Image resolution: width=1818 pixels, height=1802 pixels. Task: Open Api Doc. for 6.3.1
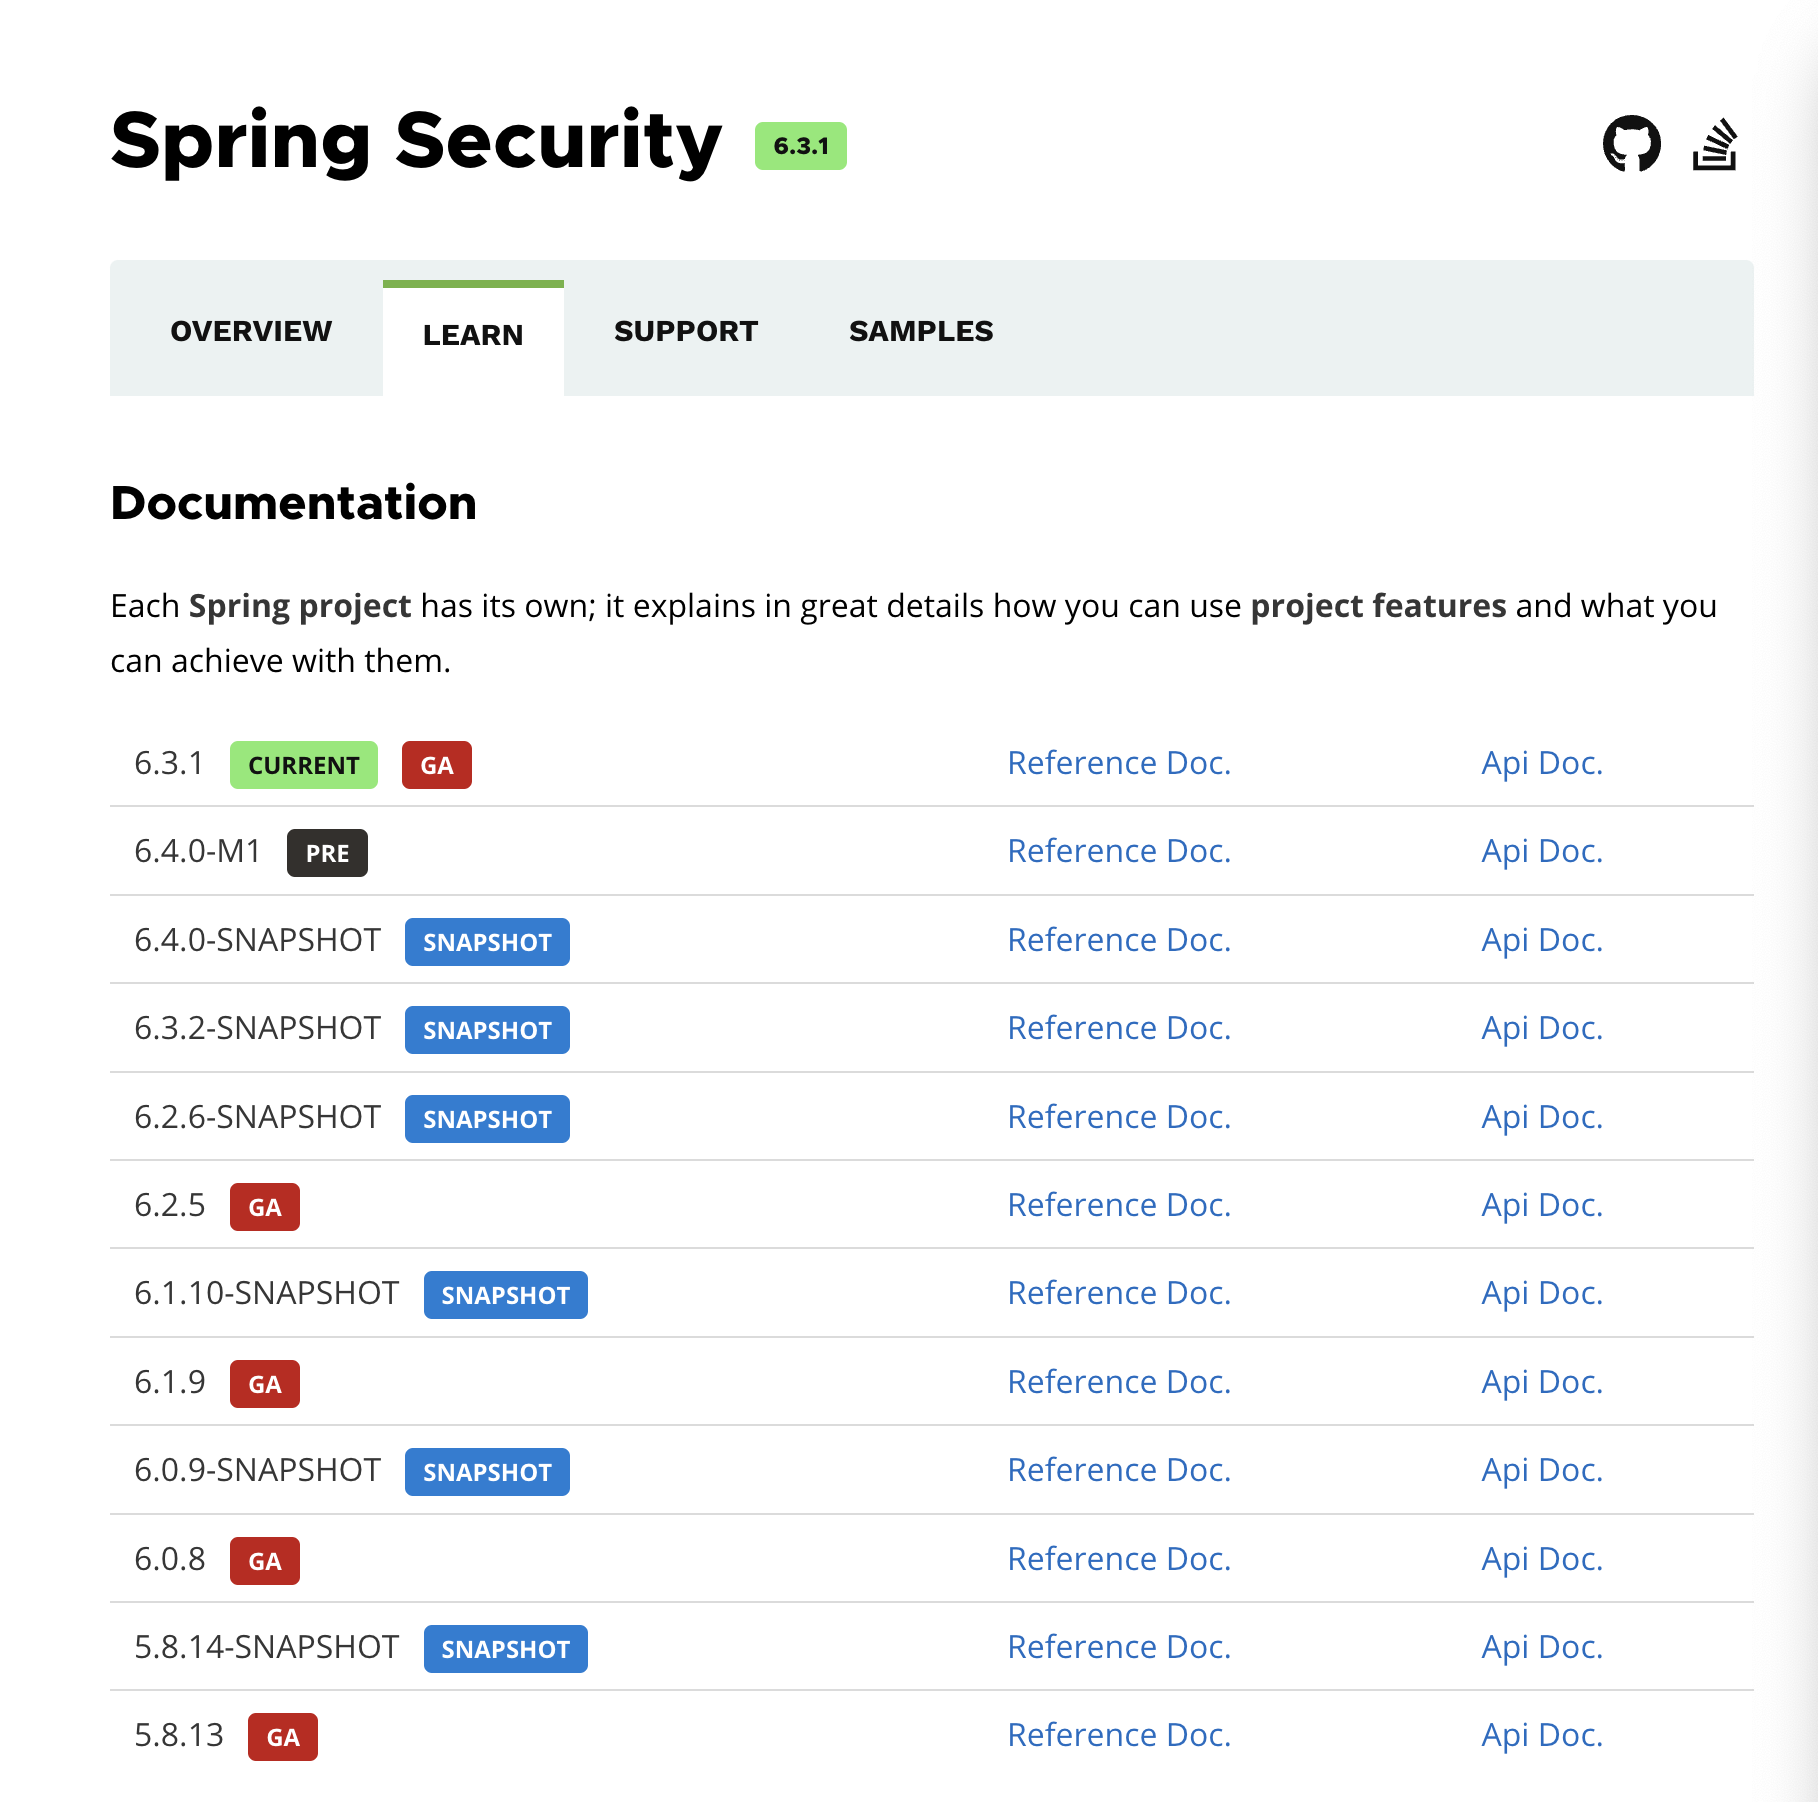1542,763
